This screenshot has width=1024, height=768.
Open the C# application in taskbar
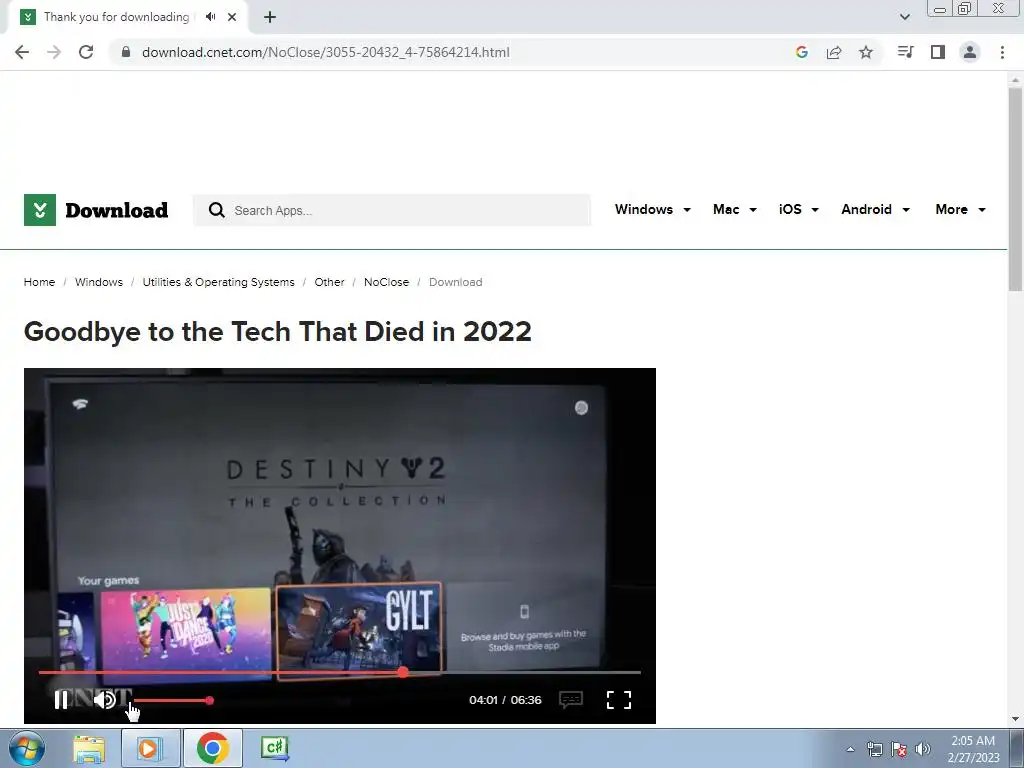click(274, 748)
